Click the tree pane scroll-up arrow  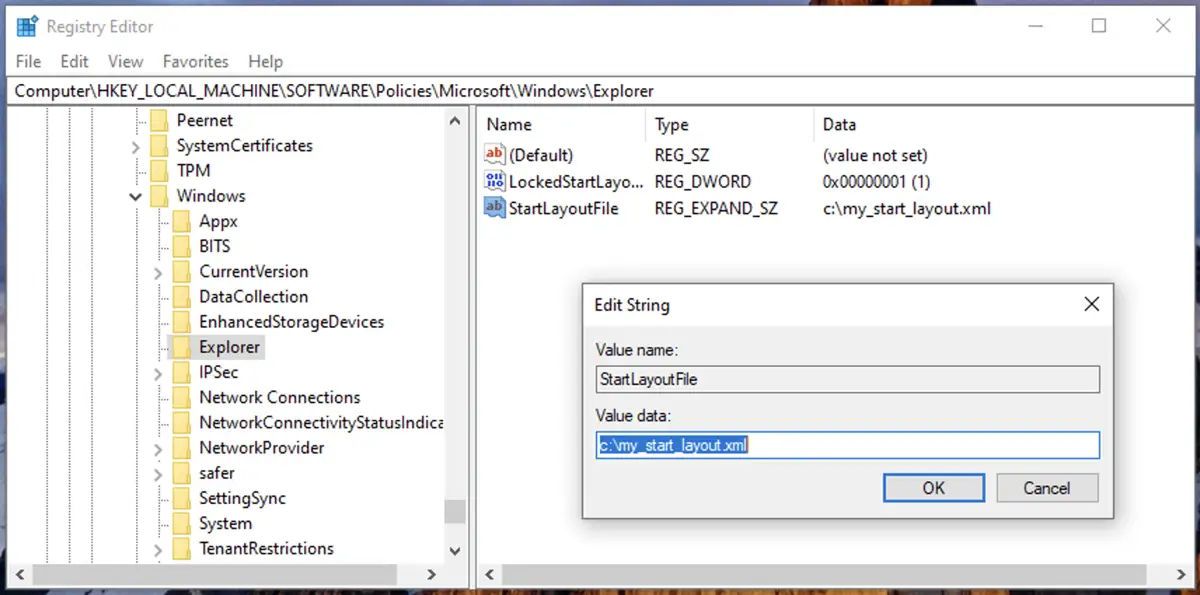click(x=456, y=121)
